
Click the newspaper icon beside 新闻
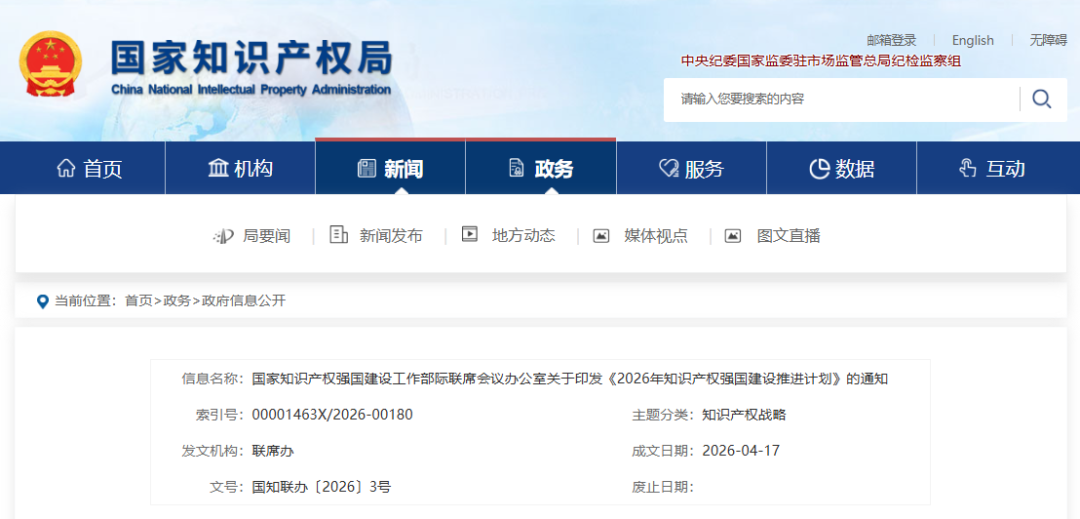[366, 168]
